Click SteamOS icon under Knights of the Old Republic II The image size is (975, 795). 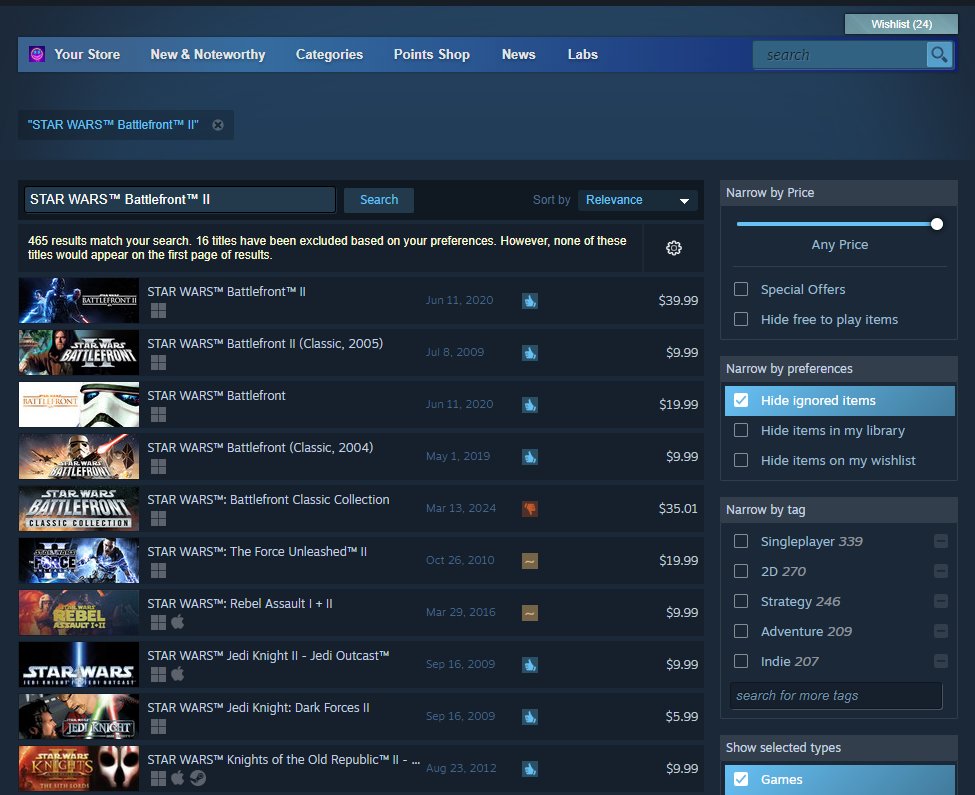point(198,778)
